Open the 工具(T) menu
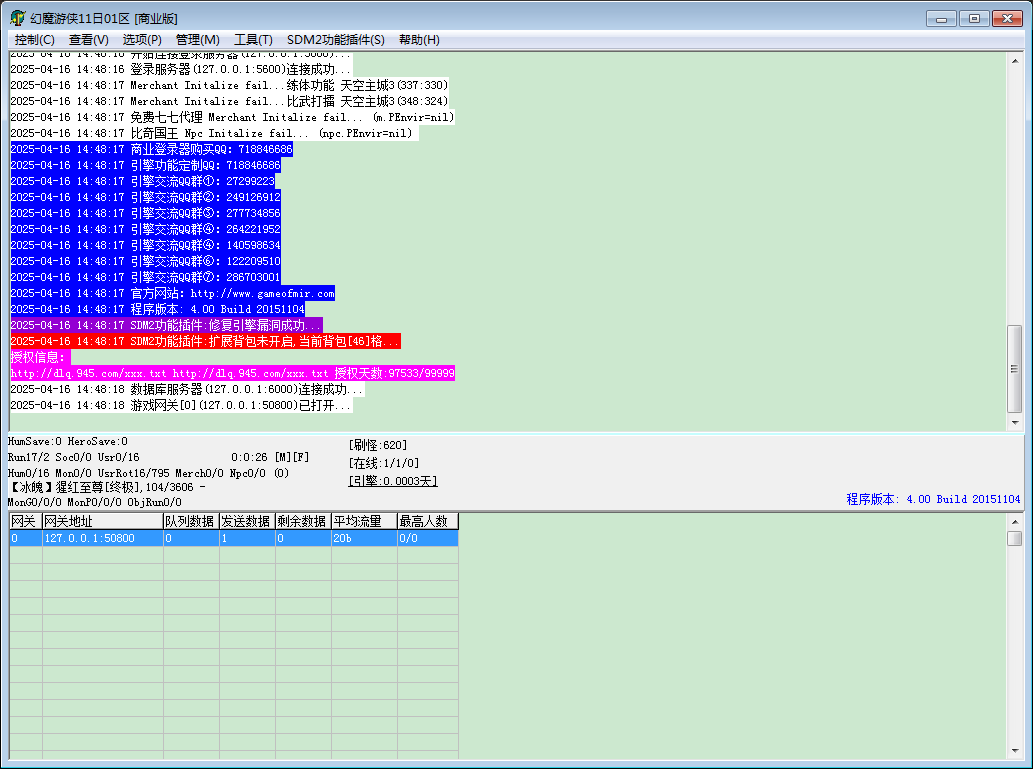The image size is (1033, 769). click(253, 40)
